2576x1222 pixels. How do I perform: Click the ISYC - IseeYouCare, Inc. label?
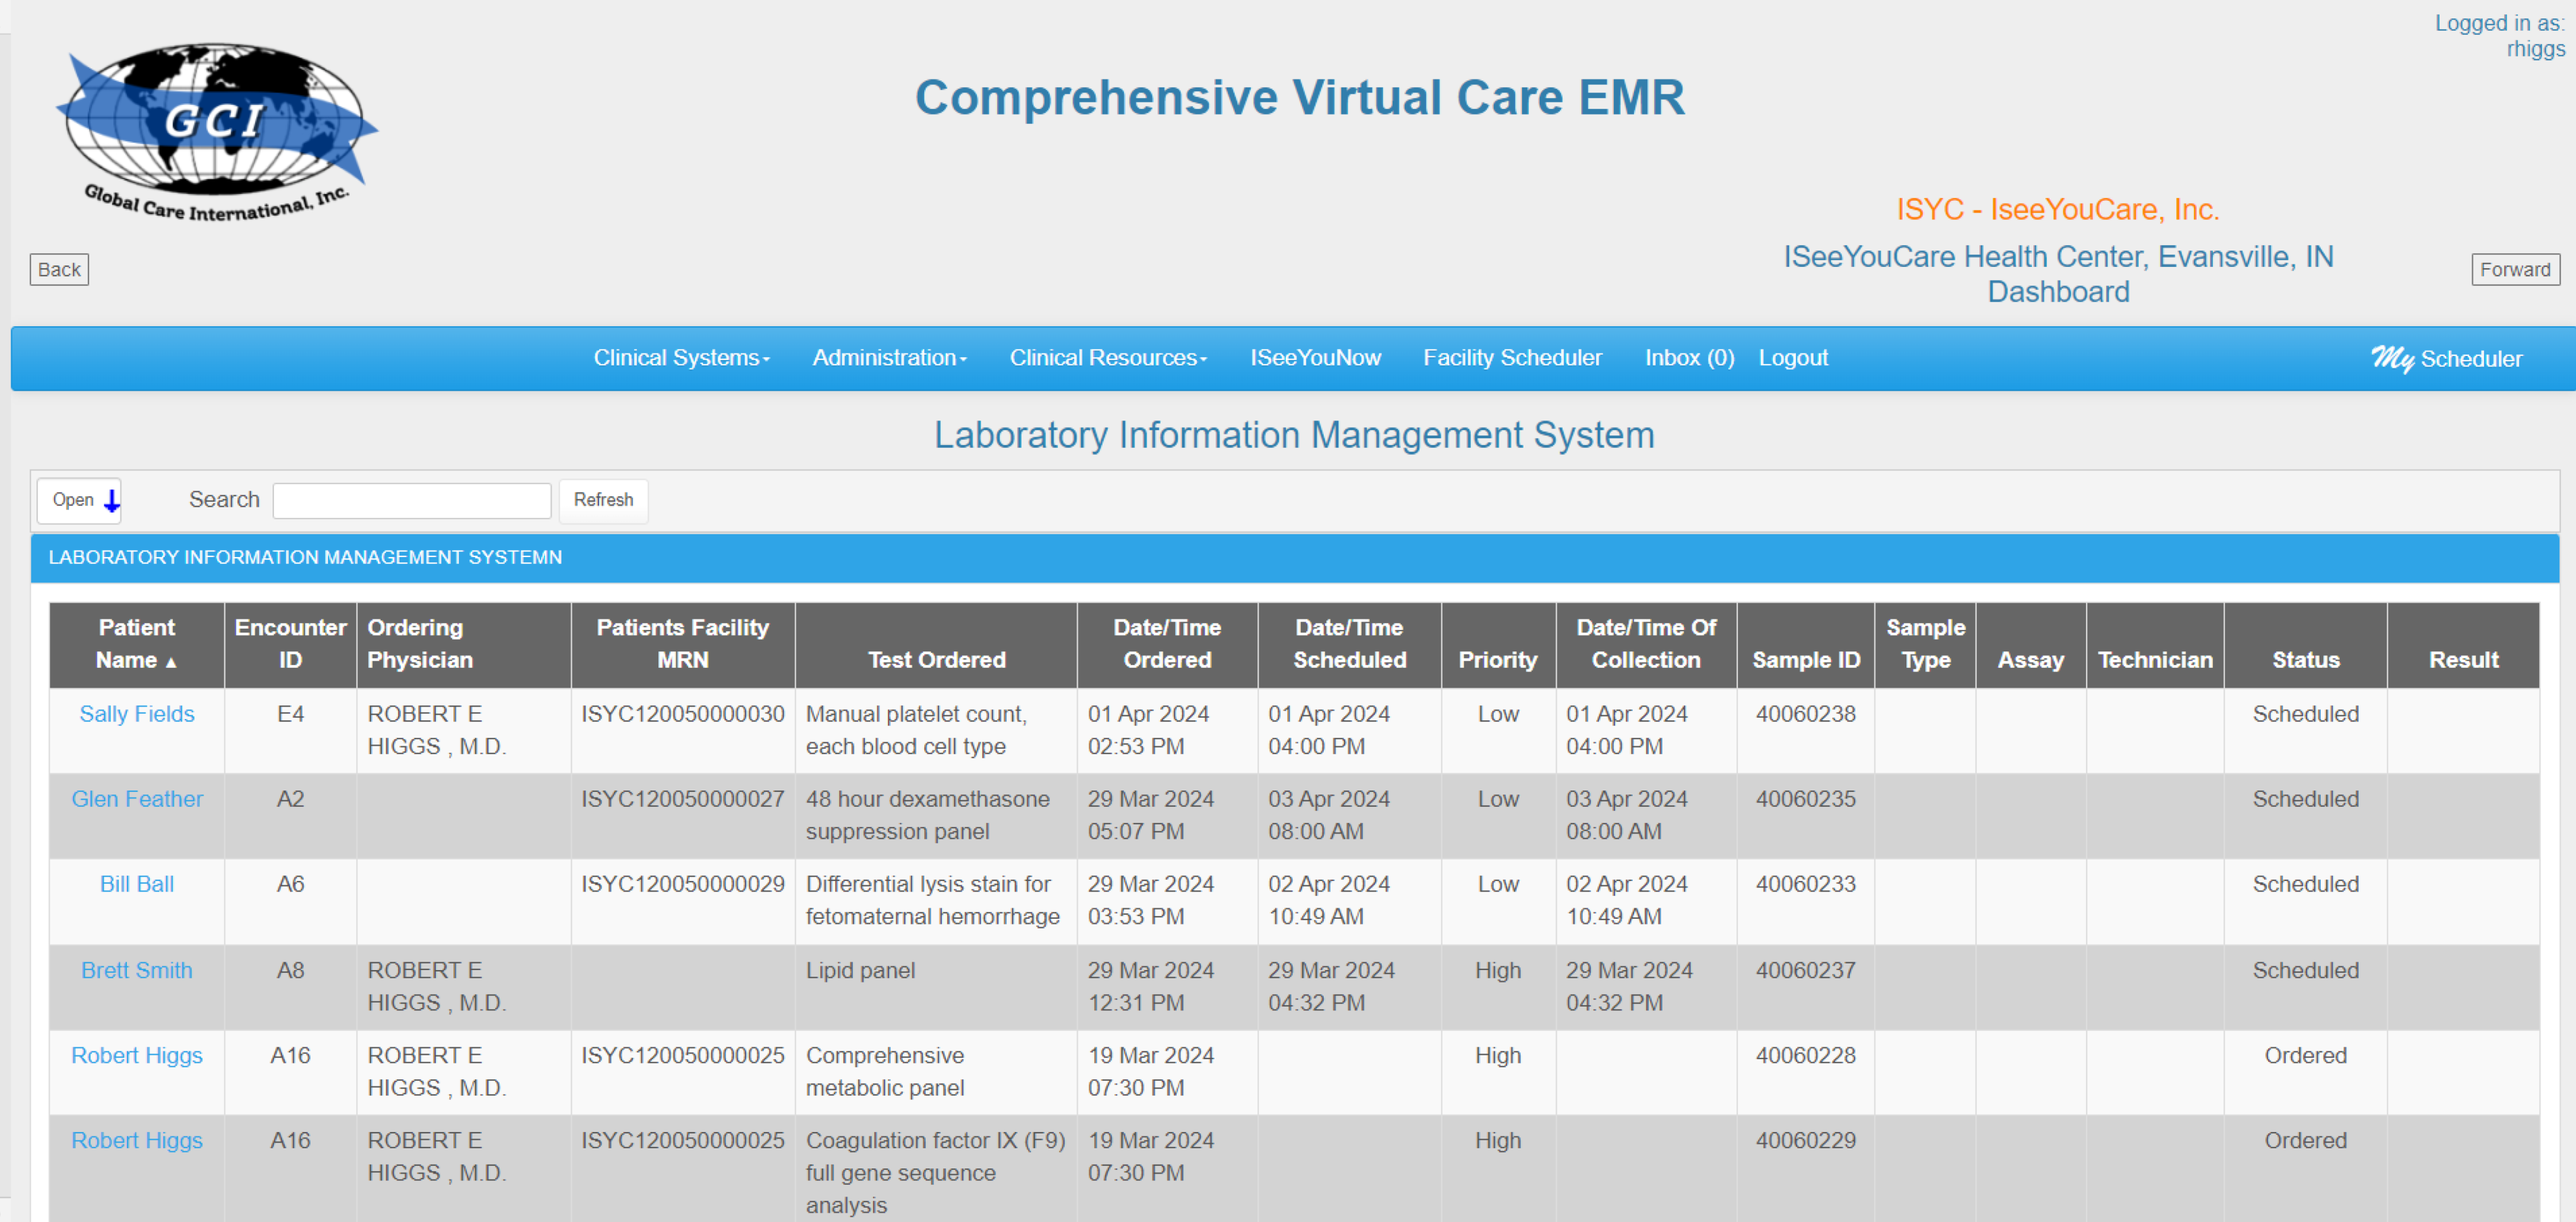[x=2058, y=209]
